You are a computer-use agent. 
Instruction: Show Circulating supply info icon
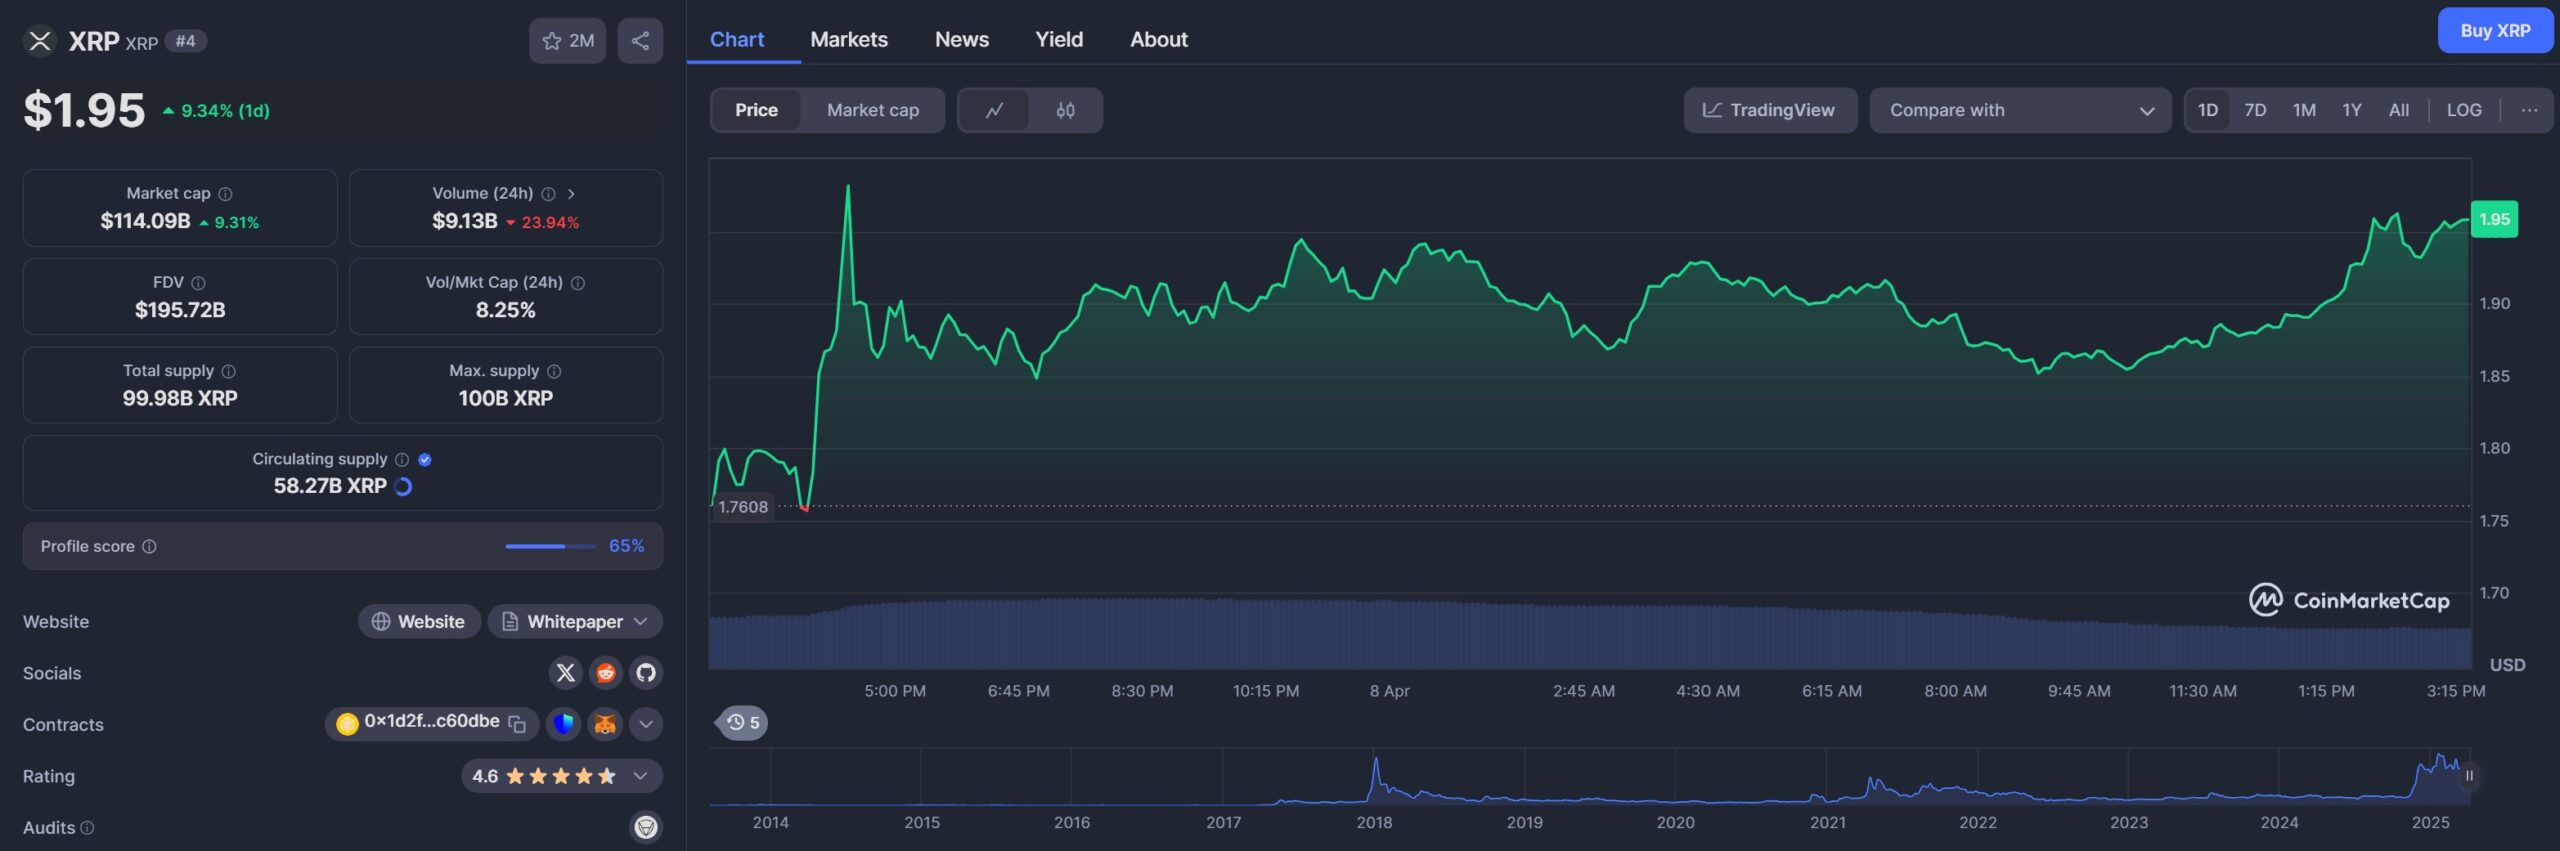402,460
